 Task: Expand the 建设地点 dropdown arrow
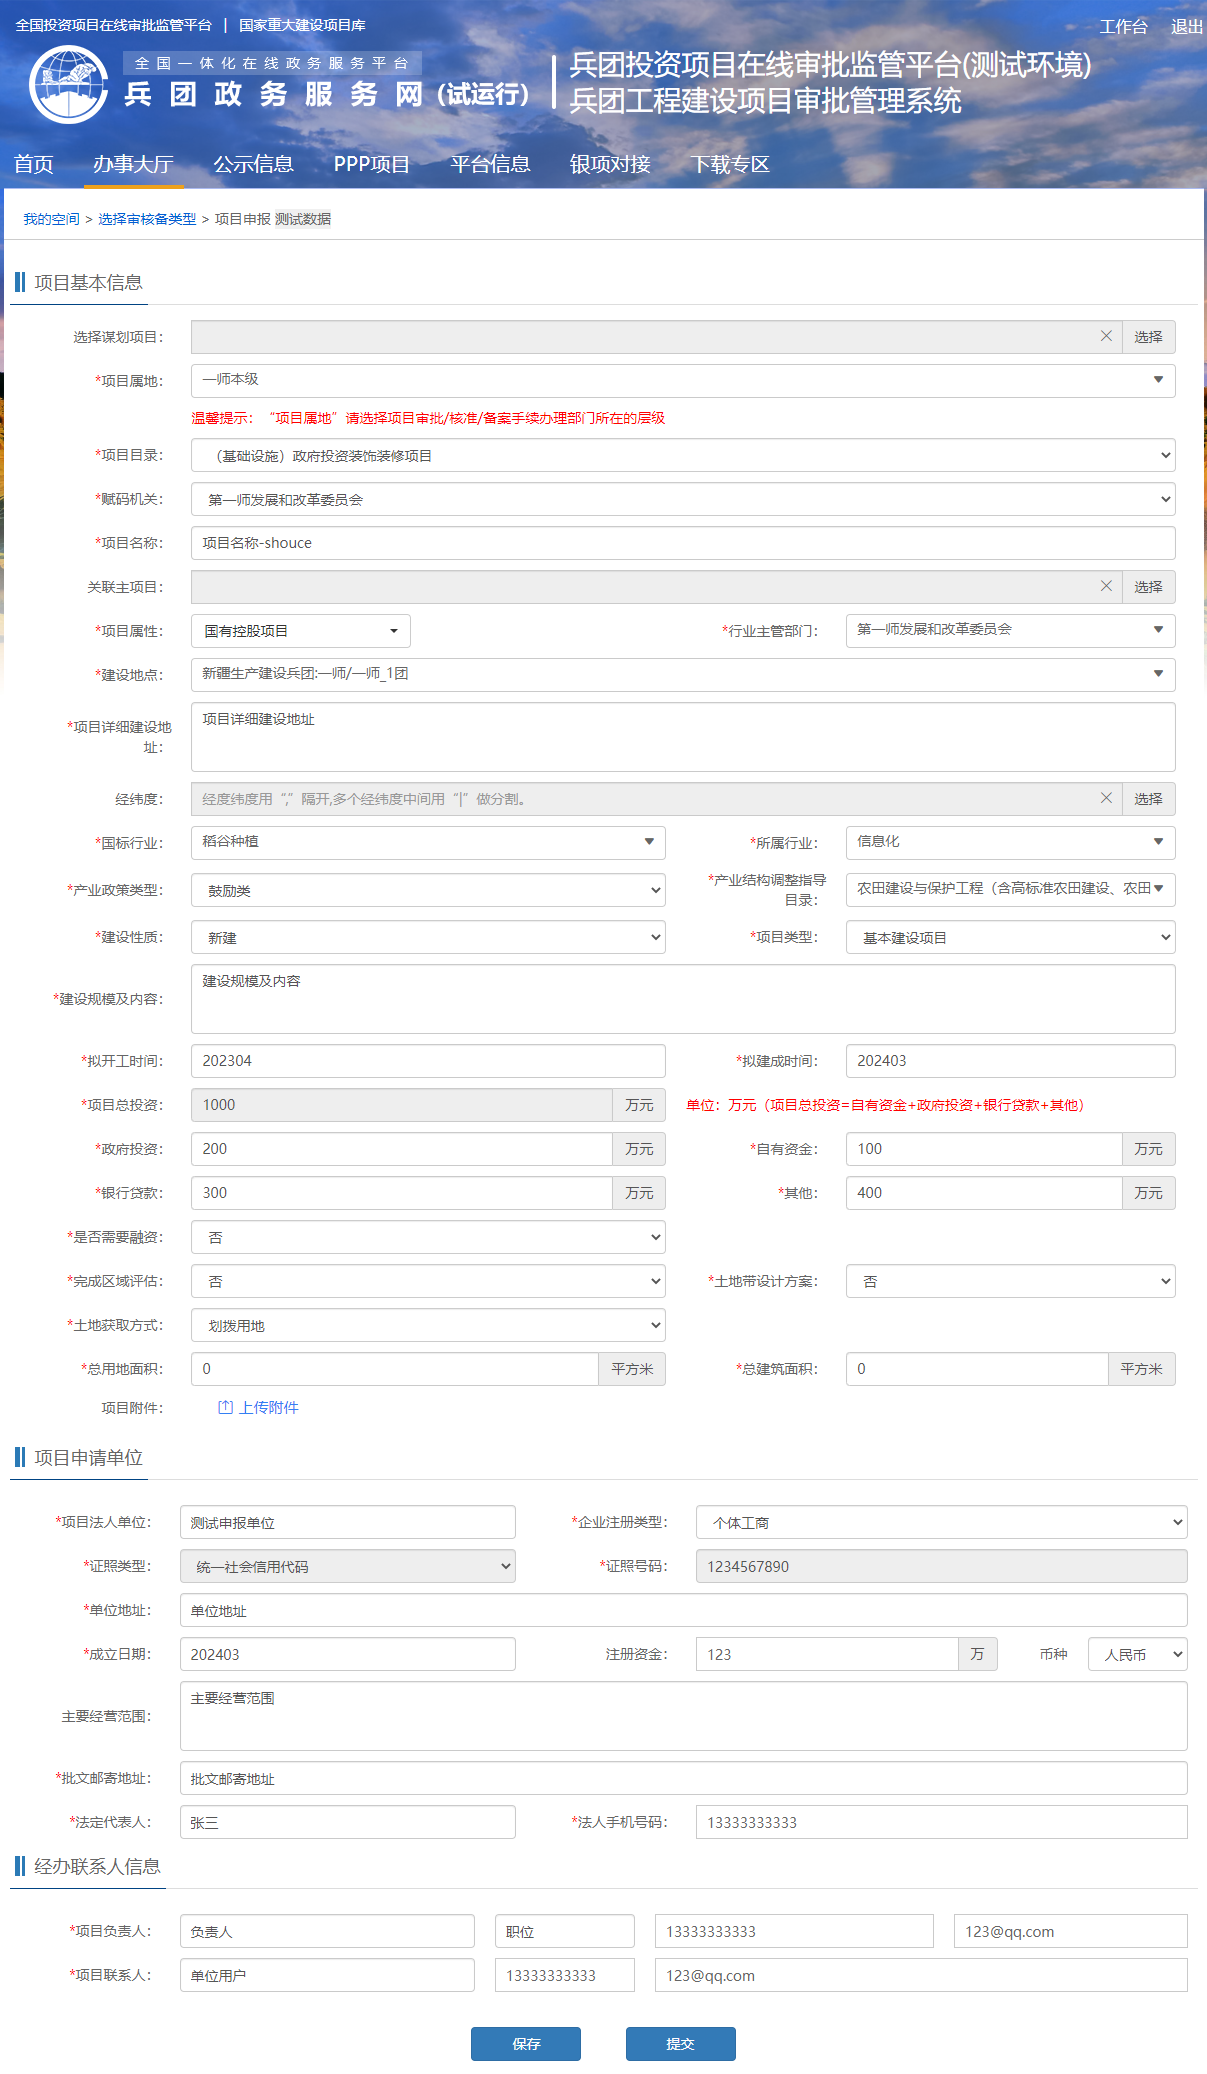1158,674
